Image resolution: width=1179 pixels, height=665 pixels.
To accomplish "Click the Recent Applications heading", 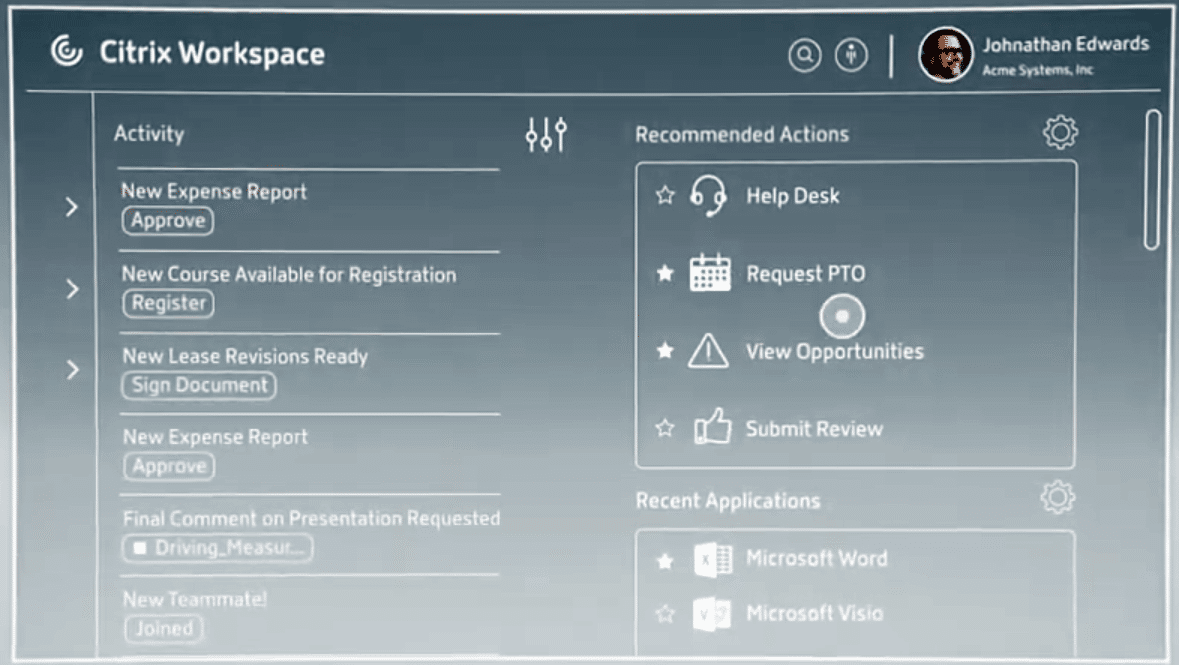I will pos(728,501).
